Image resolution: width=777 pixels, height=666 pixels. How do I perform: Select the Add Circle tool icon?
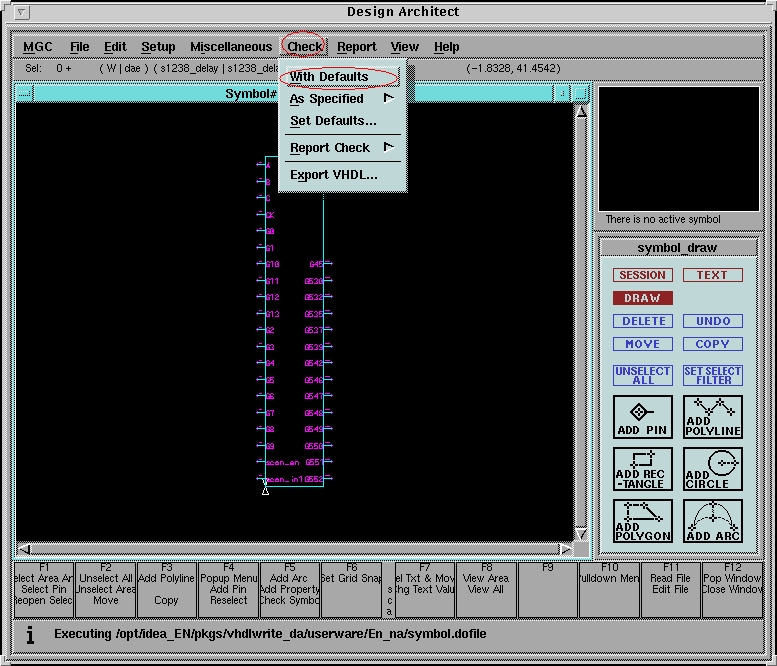[713, 468]
